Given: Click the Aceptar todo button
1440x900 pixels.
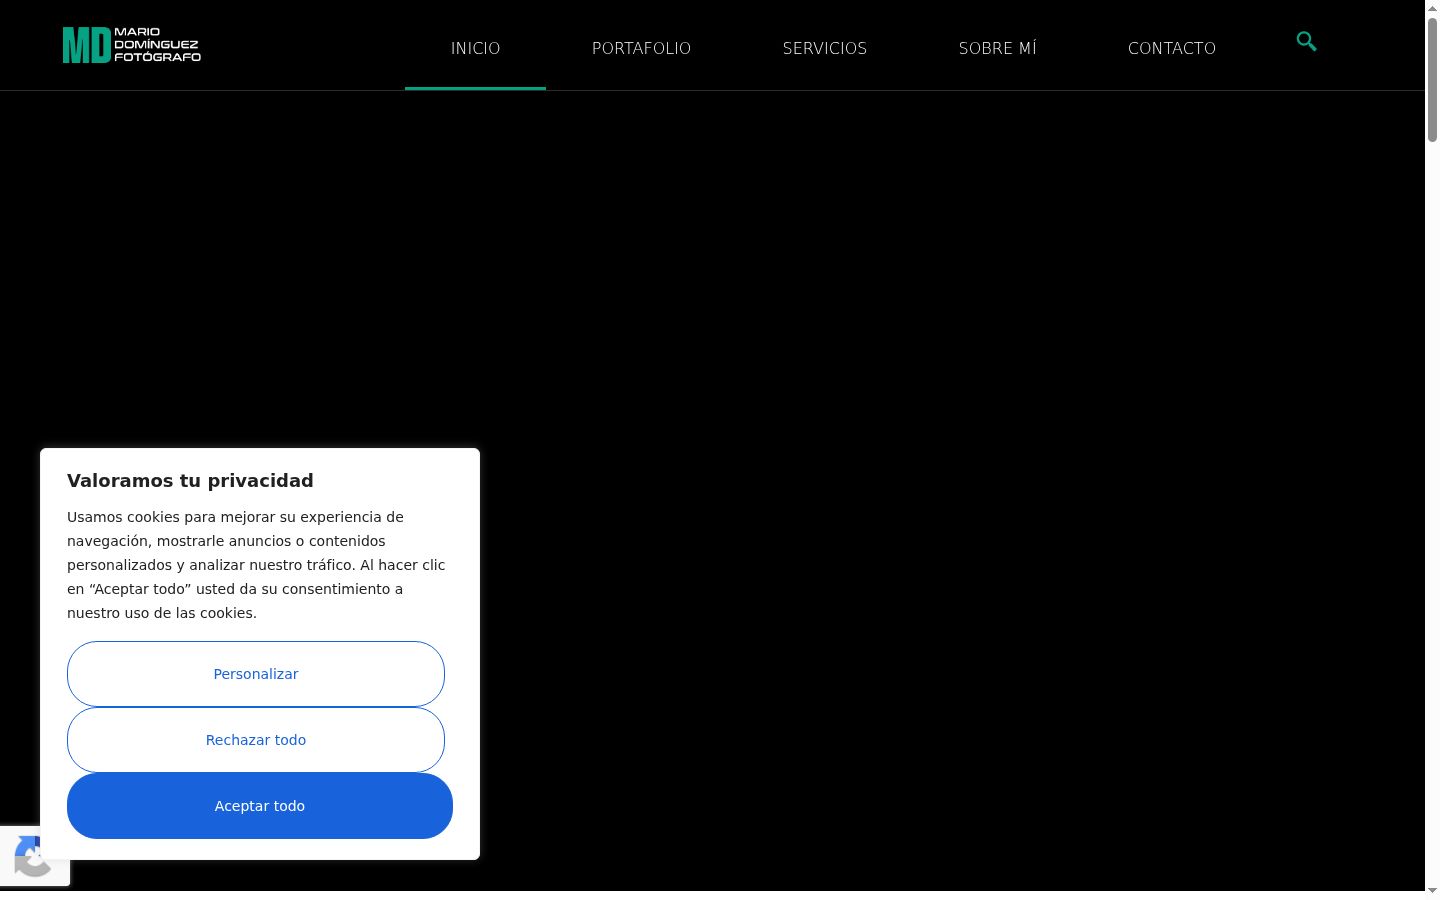Looking at the screenshot, I should point(260,806).
